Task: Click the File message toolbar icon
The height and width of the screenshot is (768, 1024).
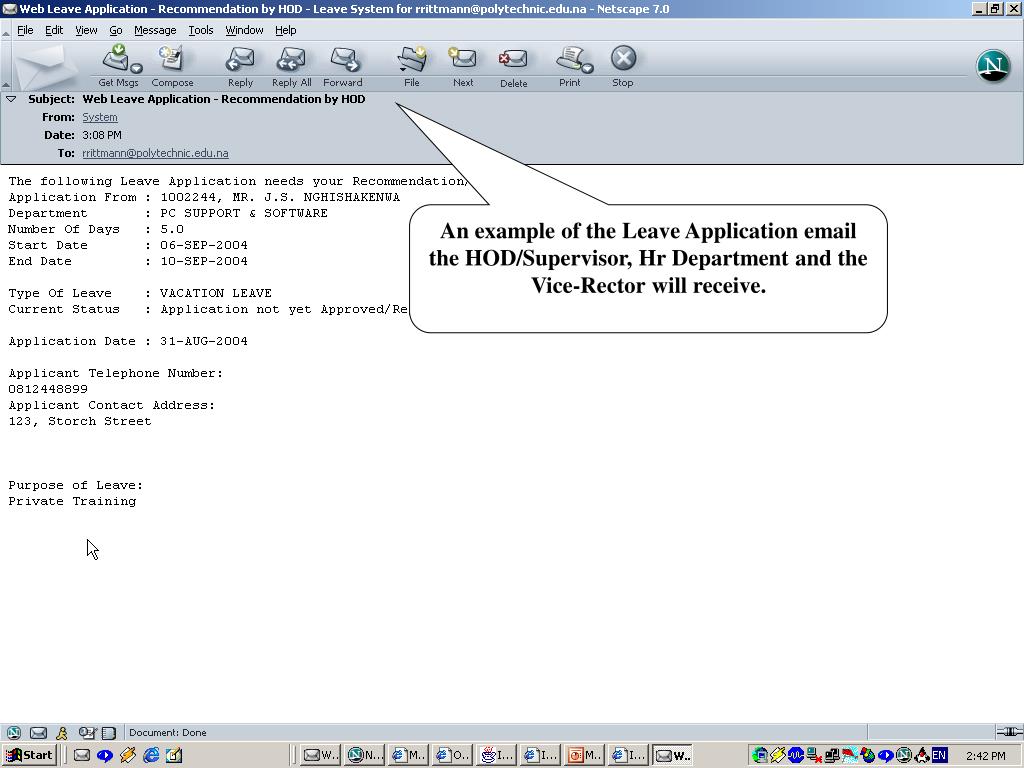Action: pyautogui.click(x=411, y=59)
